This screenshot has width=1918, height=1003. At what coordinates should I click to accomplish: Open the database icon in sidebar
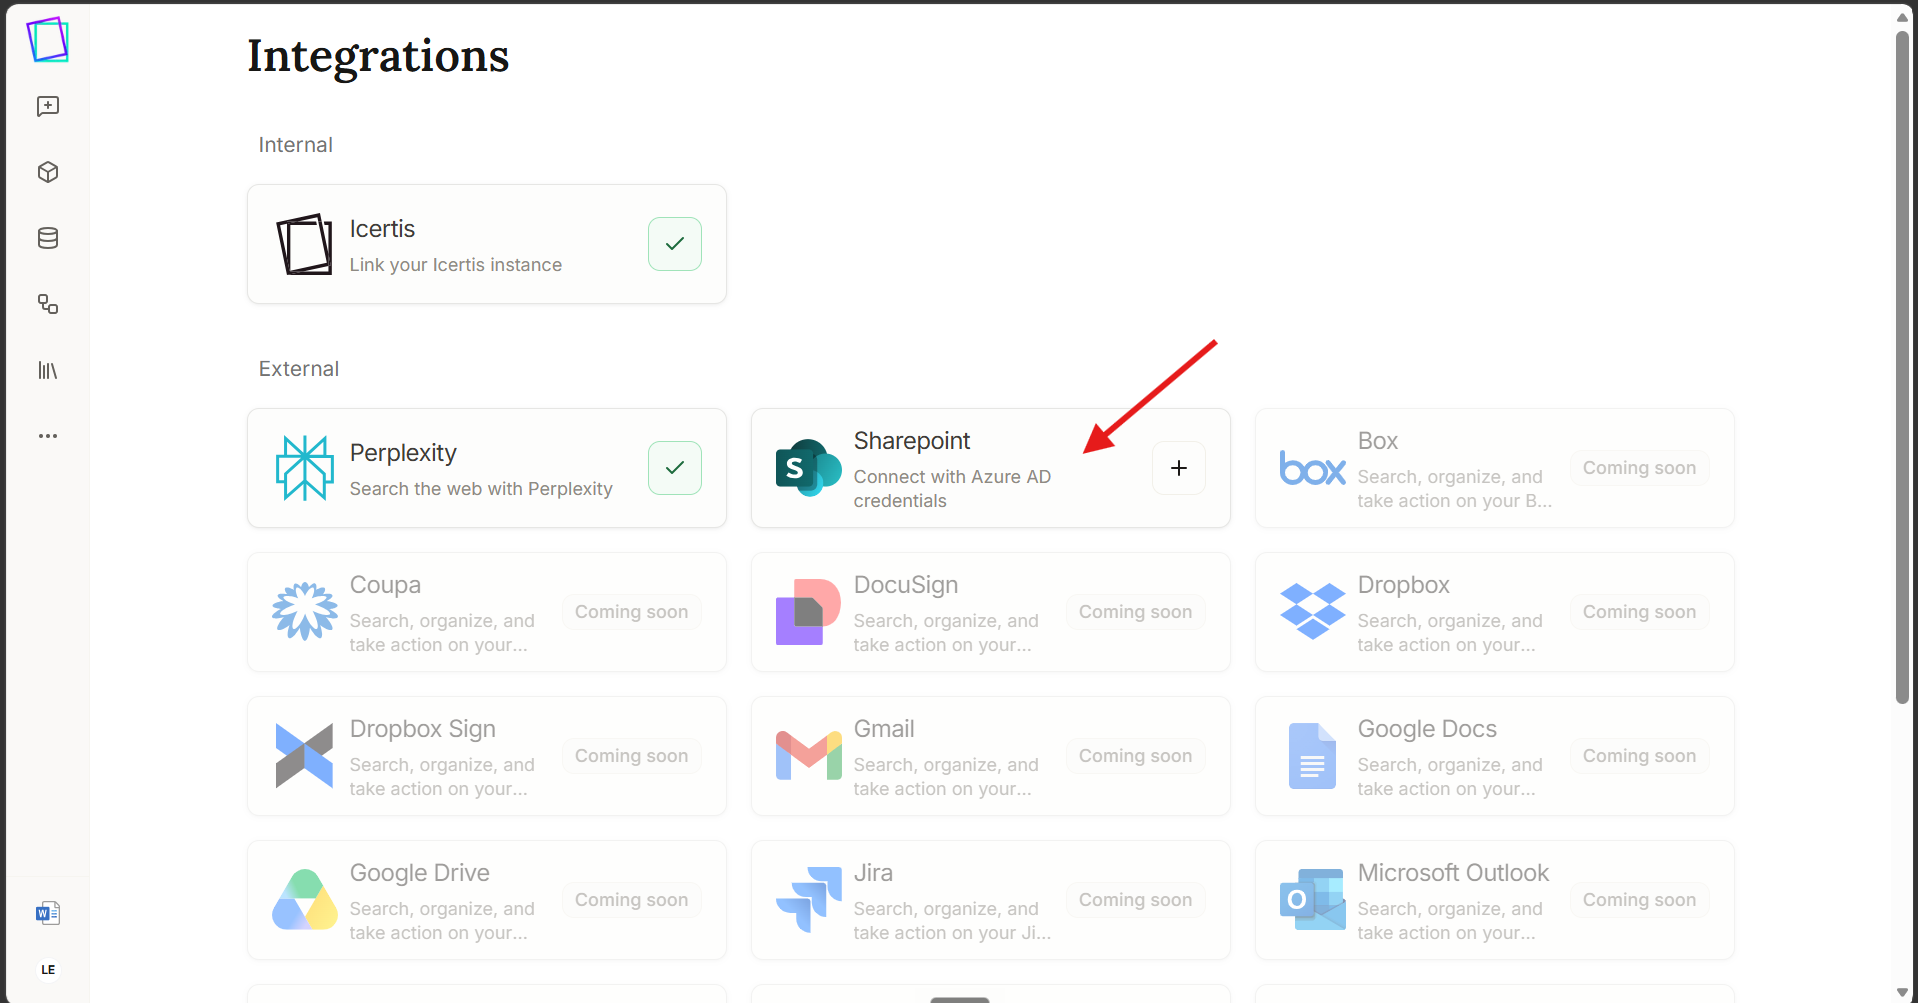coord(48,238)
